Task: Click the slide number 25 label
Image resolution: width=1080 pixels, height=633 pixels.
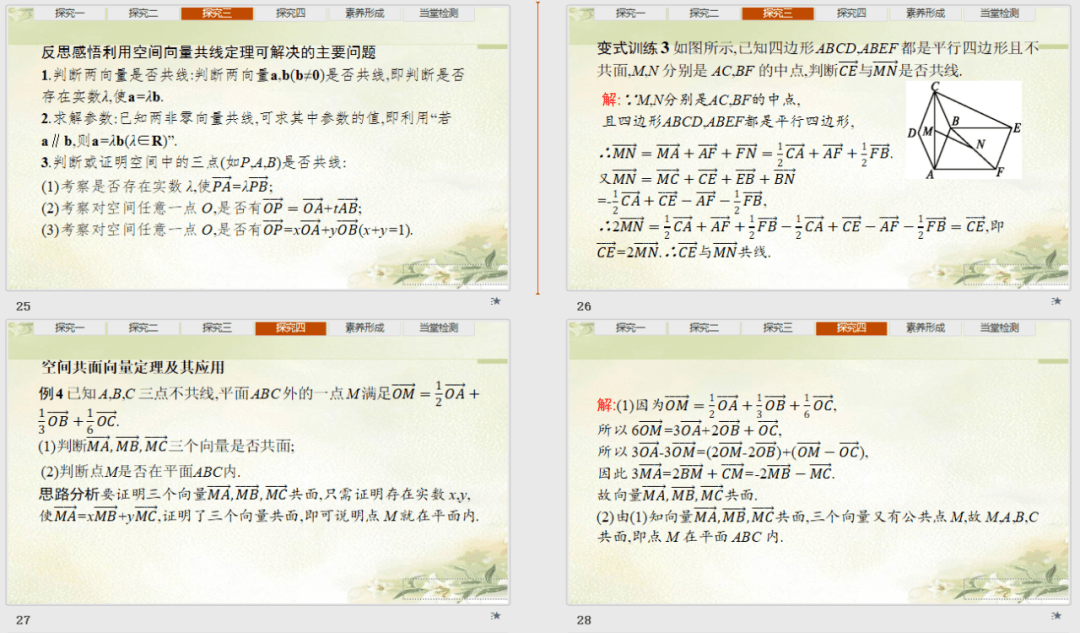Action: [x=23, y=306]
